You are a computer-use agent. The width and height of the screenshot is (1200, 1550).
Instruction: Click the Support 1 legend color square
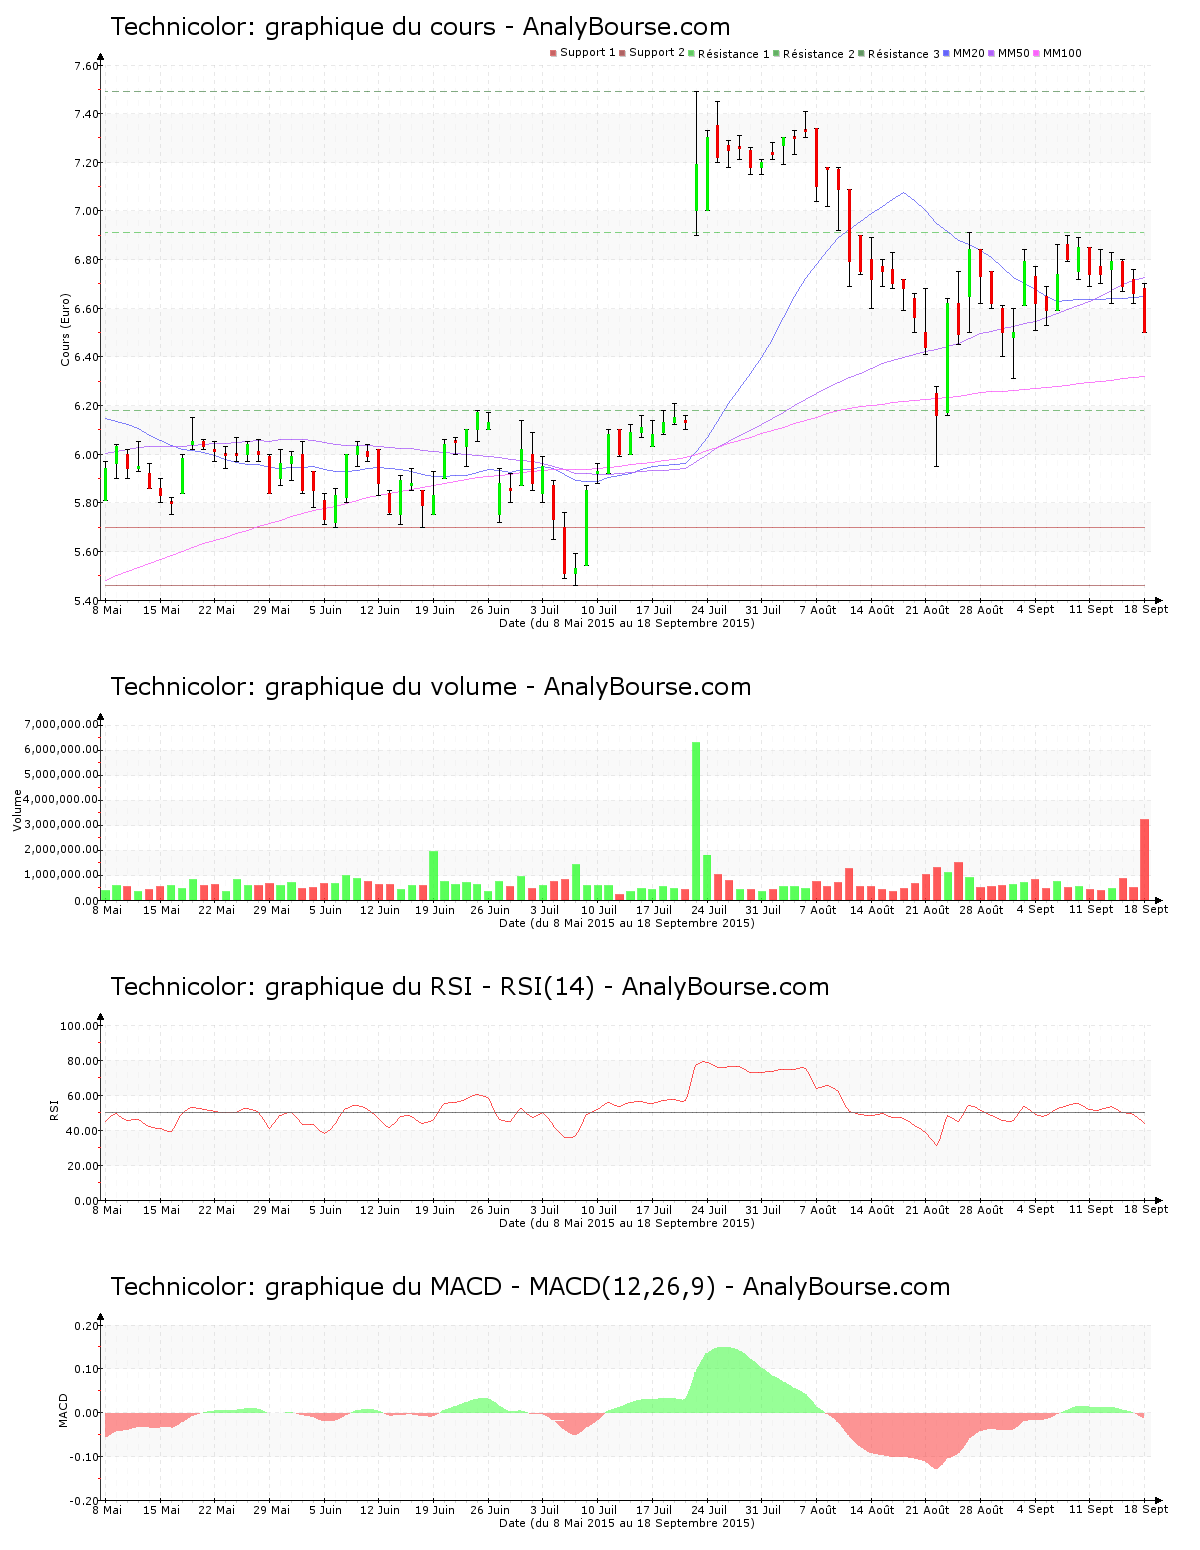[x=553, y=53]
